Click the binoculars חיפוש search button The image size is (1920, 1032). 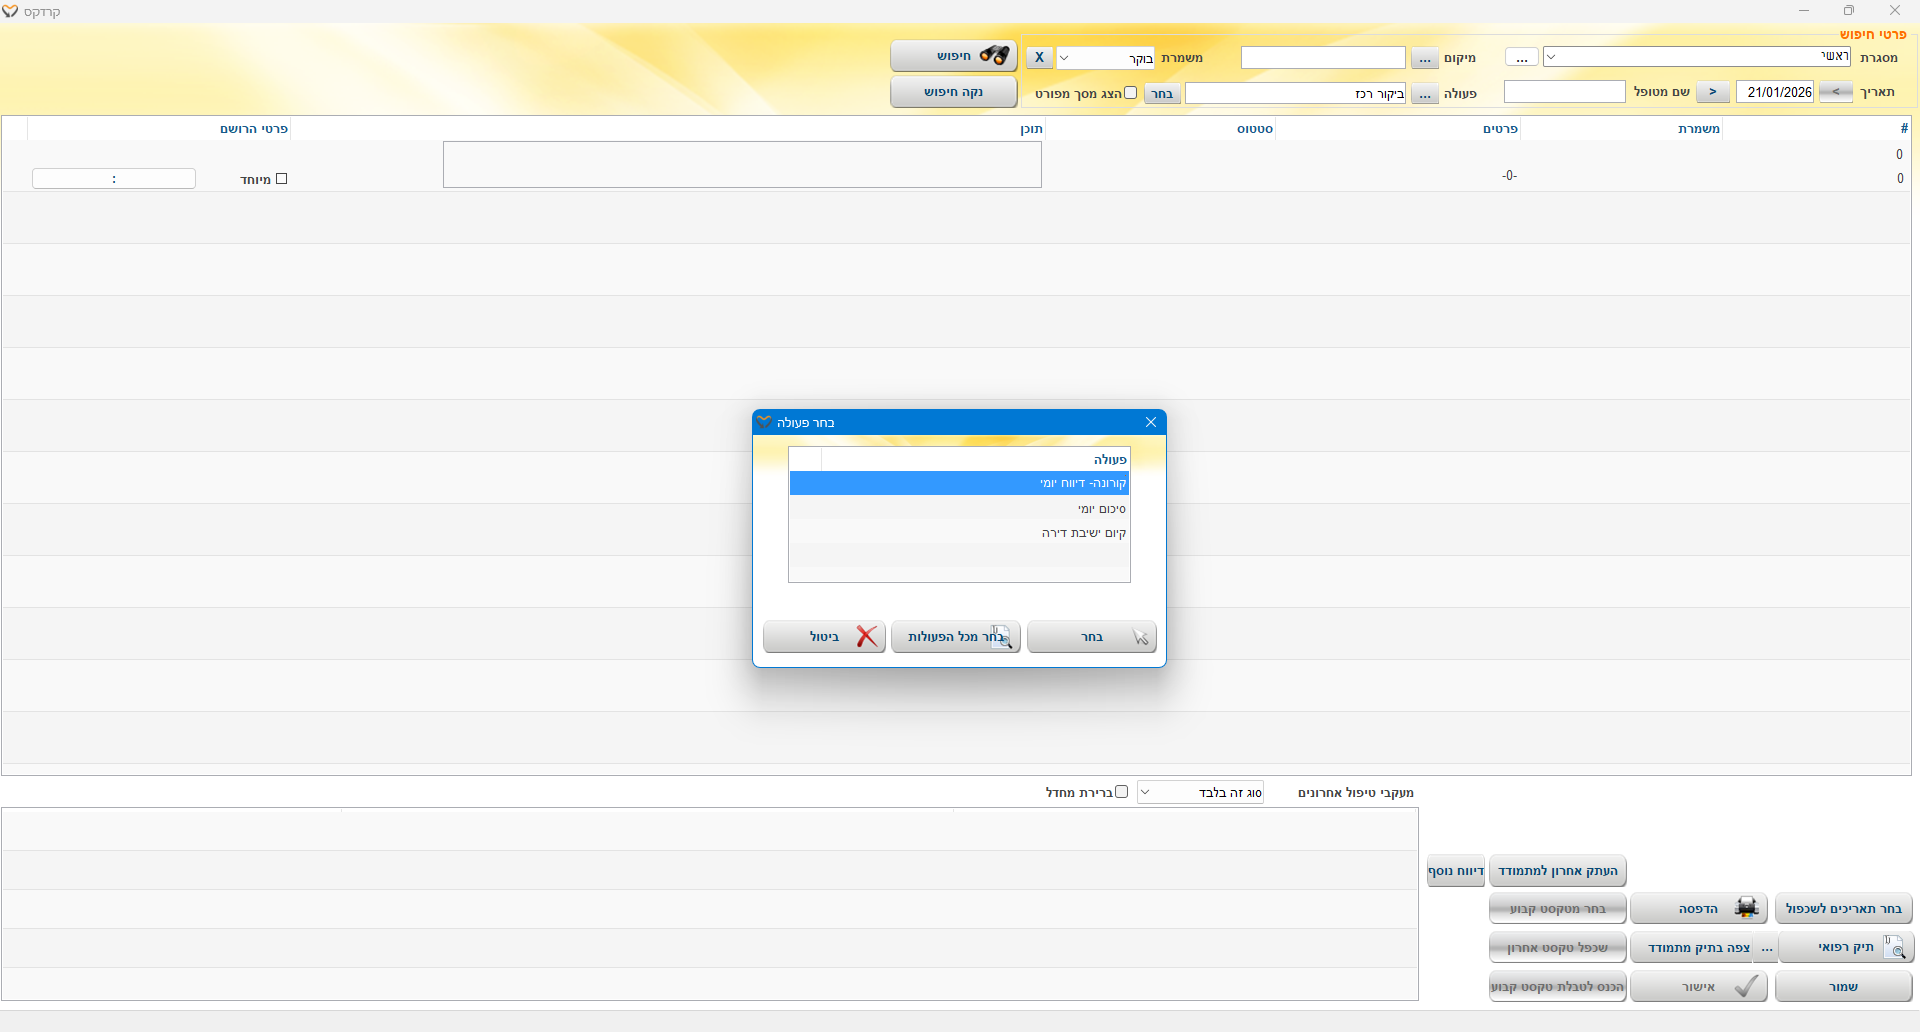[x=954, y=56]
